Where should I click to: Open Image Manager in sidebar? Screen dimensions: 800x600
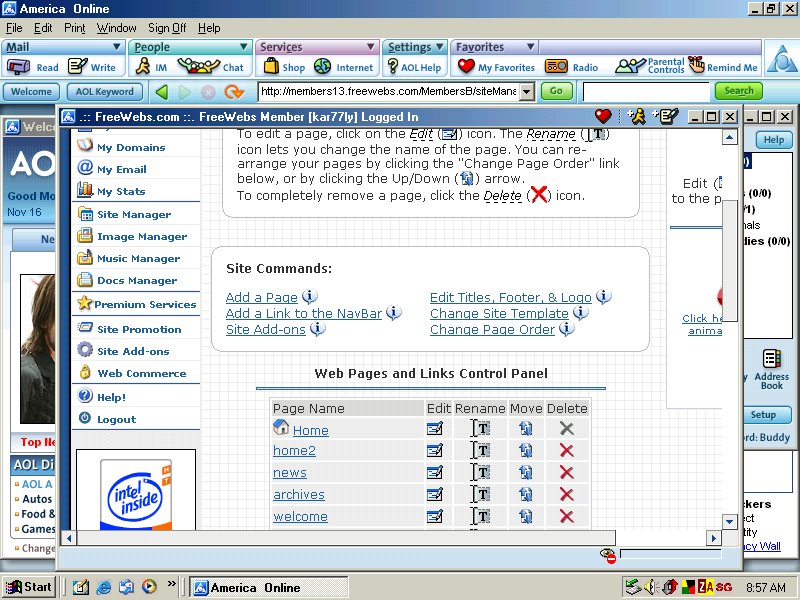[142, 237]
